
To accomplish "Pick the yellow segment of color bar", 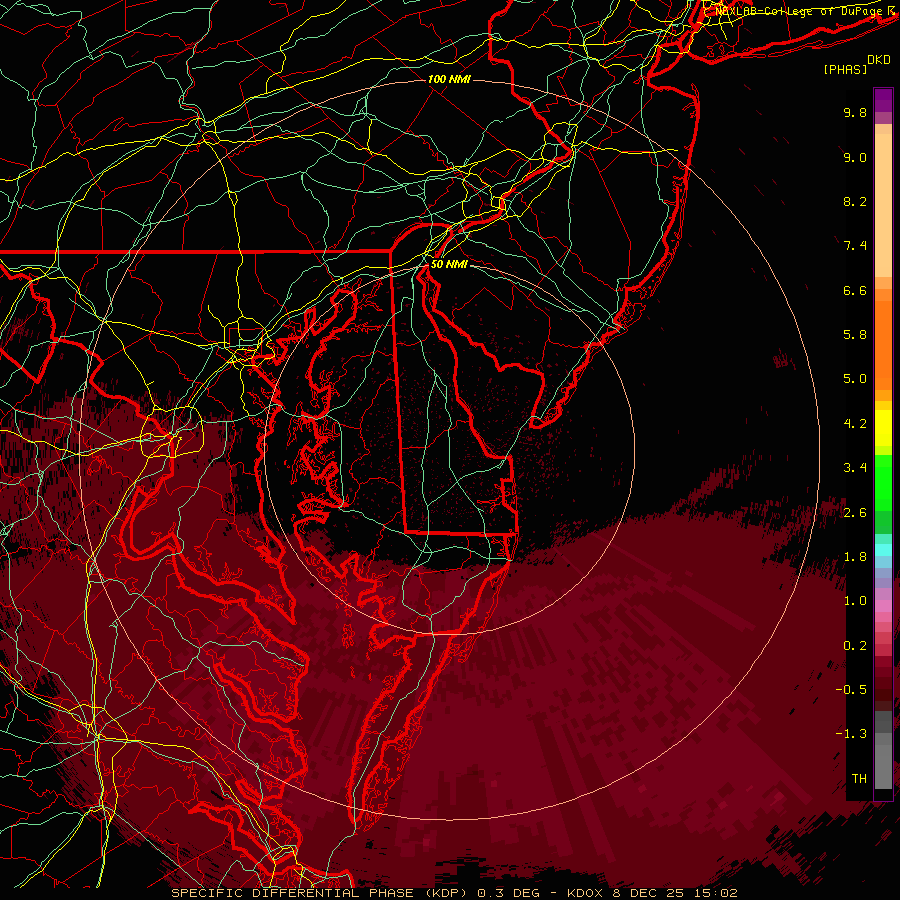I will [x=883, y=428].
